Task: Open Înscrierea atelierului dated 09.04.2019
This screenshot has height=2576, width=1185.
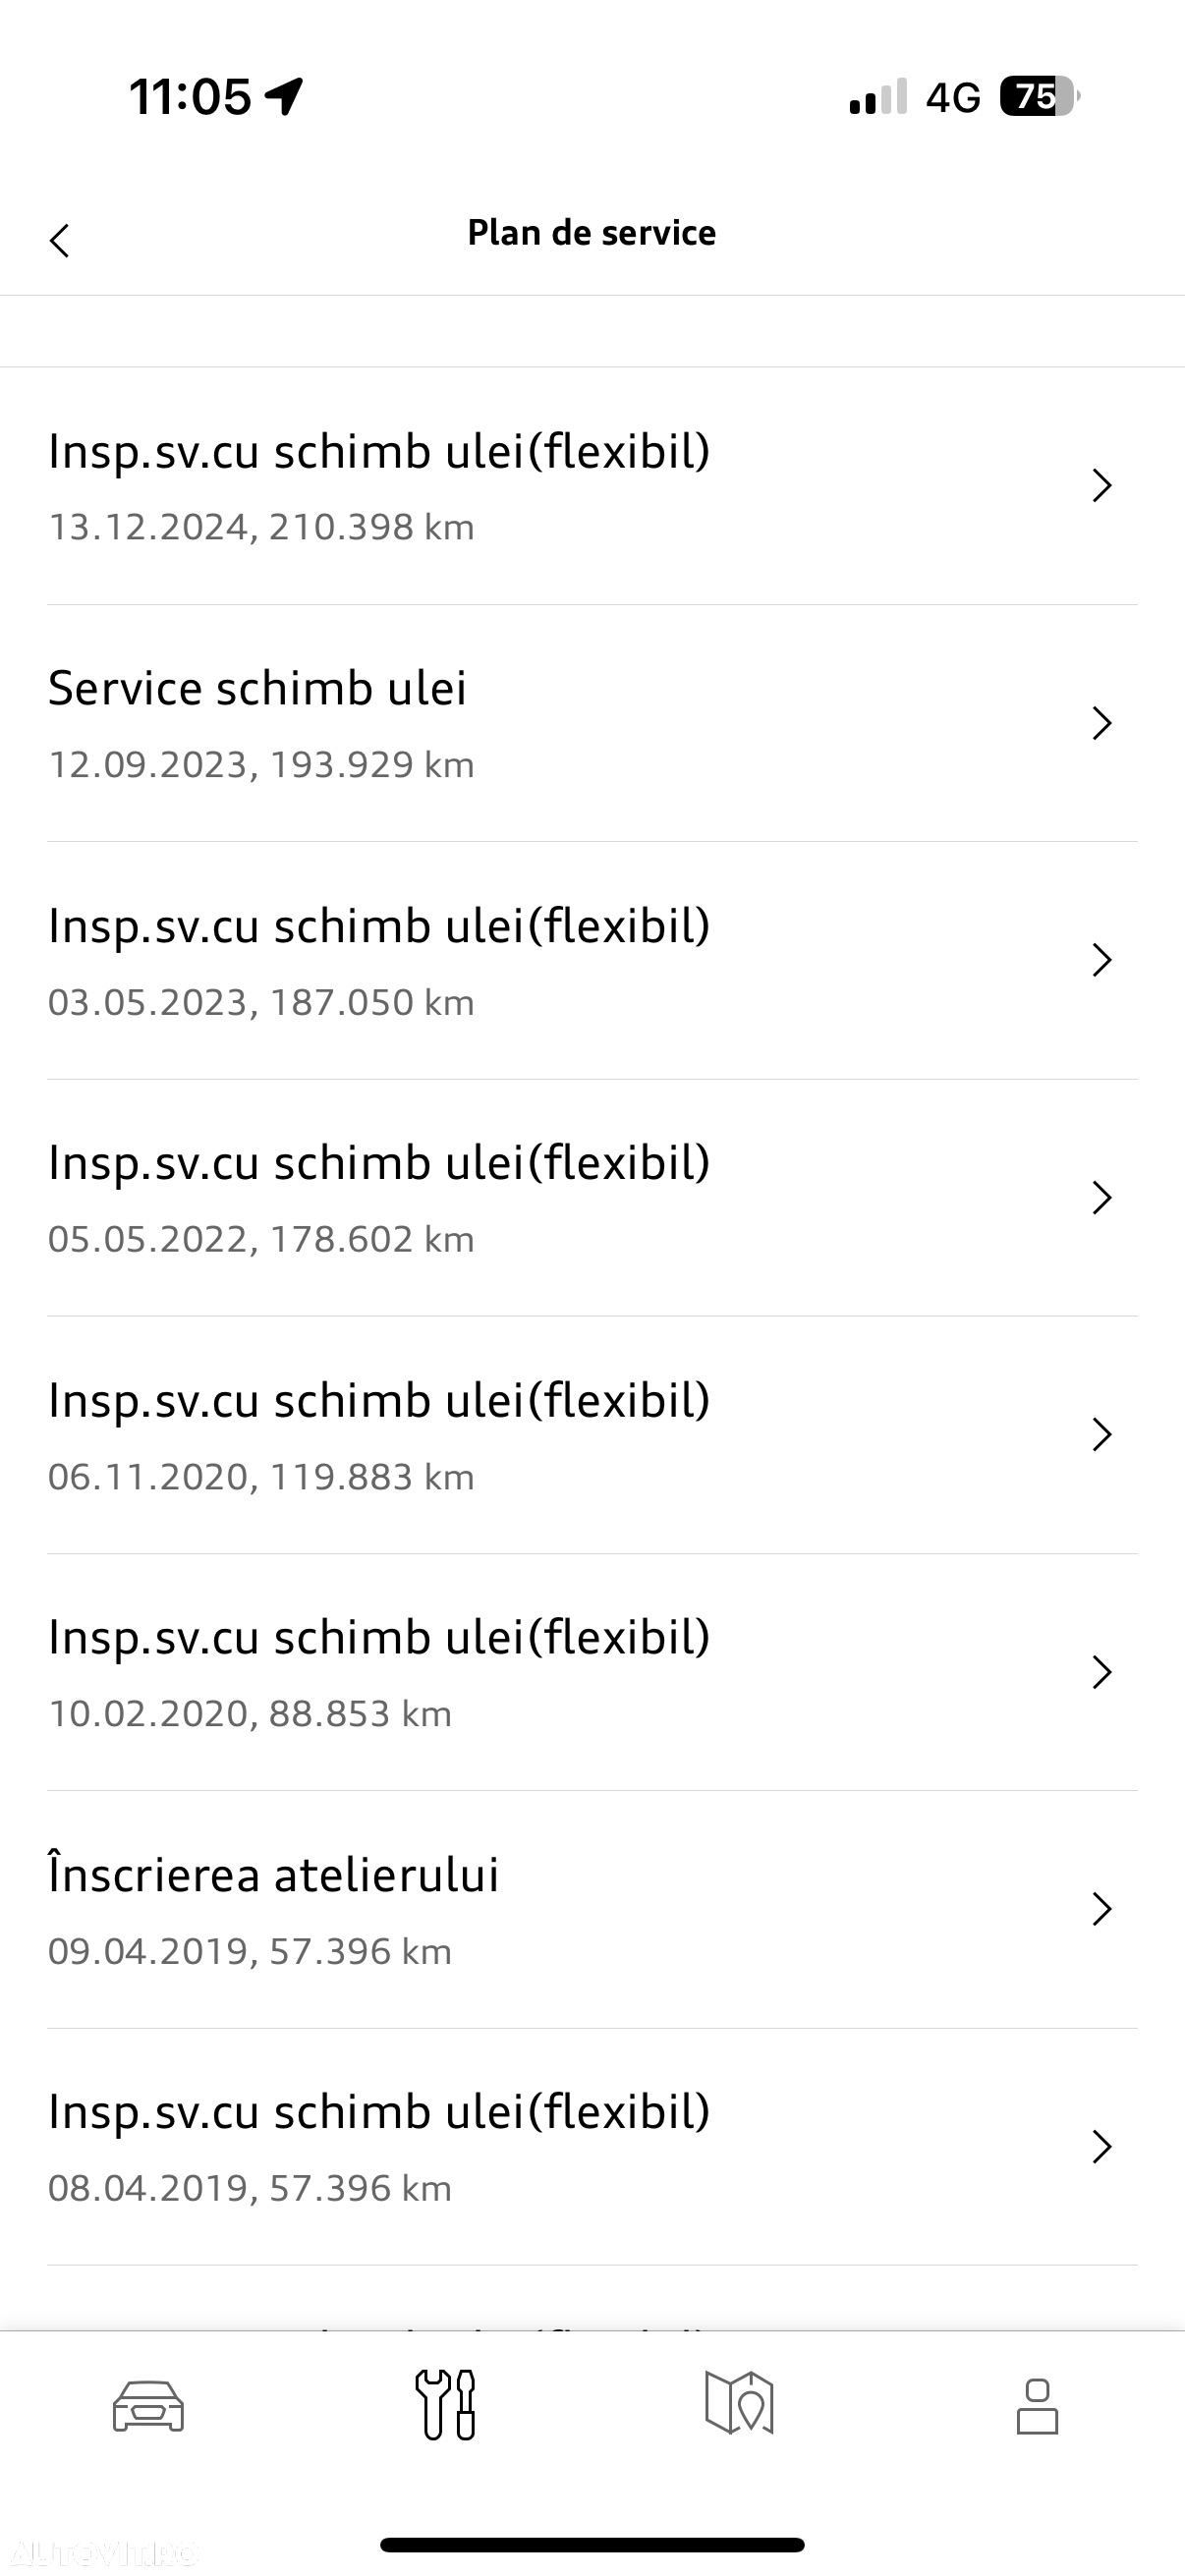Action: (x=592, y=1910)
